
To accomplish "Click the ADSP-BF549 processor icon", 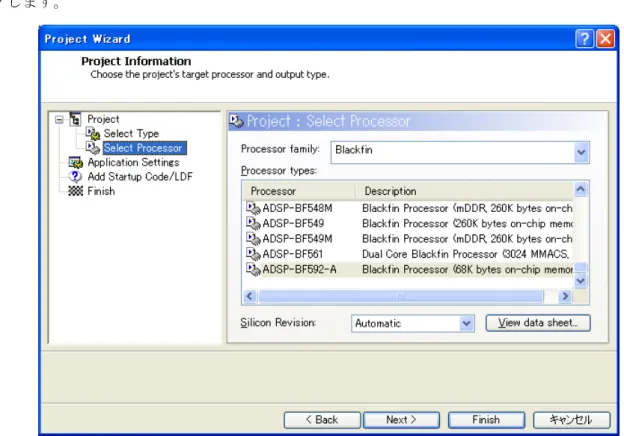I will click(x=253, y=223).
